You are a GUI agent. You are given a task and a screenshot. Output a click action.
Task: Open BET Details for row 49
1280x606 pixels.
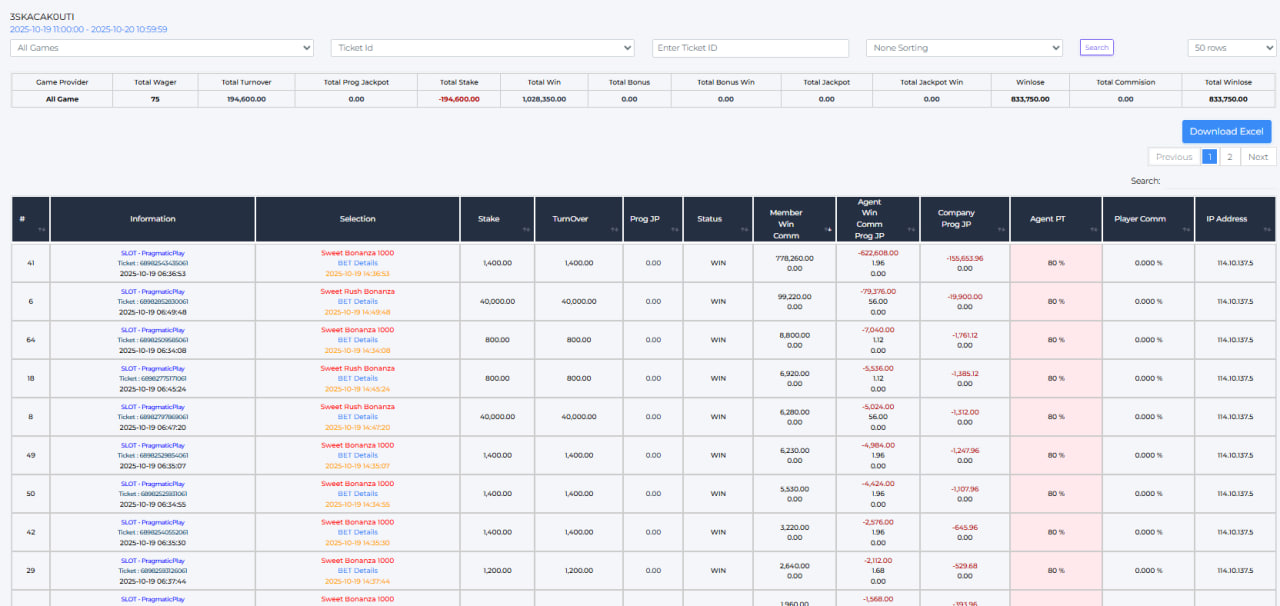358,455
